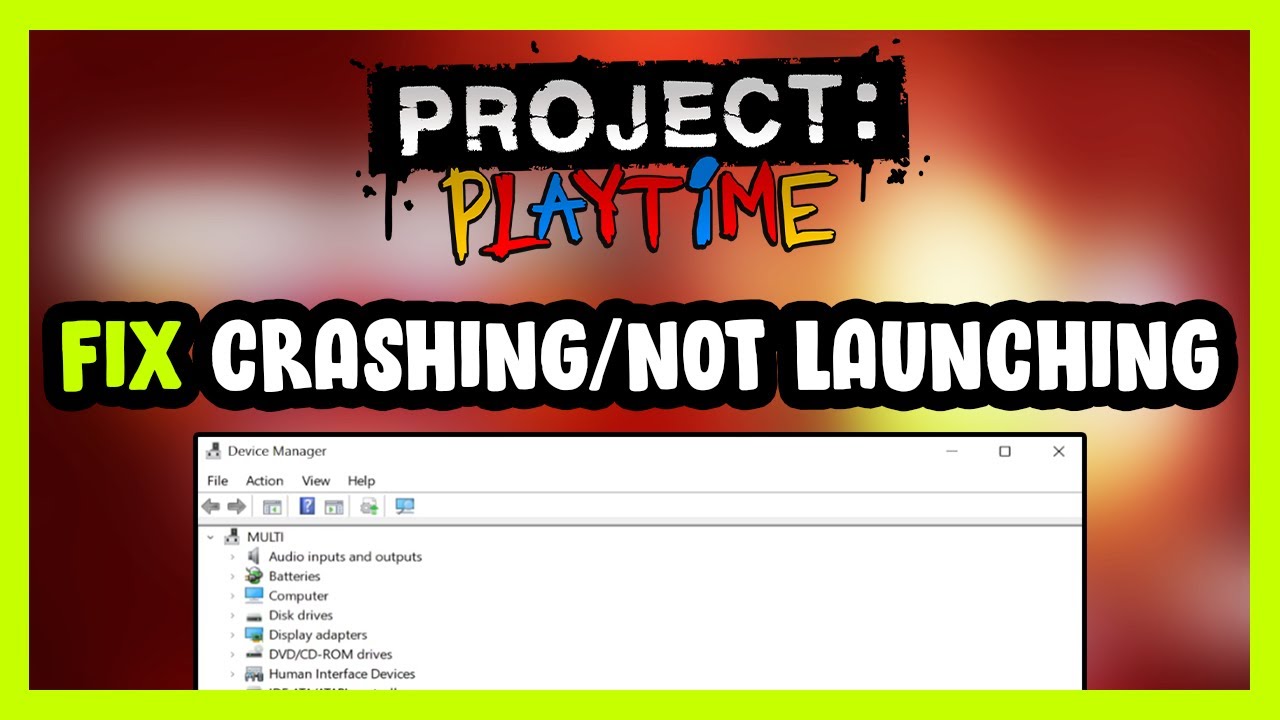
Task: Select the 'Disk drives' label
Action: [x=300, y=615]
